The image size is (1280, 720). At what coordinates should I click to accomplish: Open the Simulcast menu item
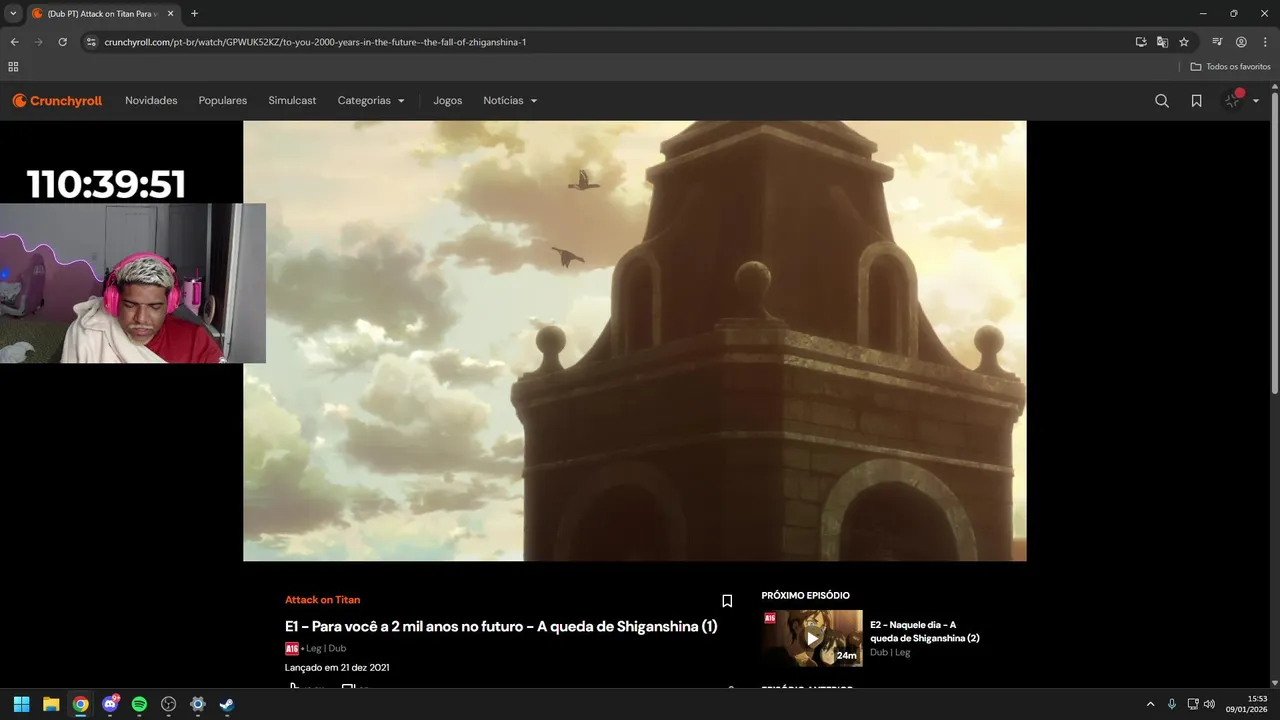pyautogui.click(x=292, y=101)
